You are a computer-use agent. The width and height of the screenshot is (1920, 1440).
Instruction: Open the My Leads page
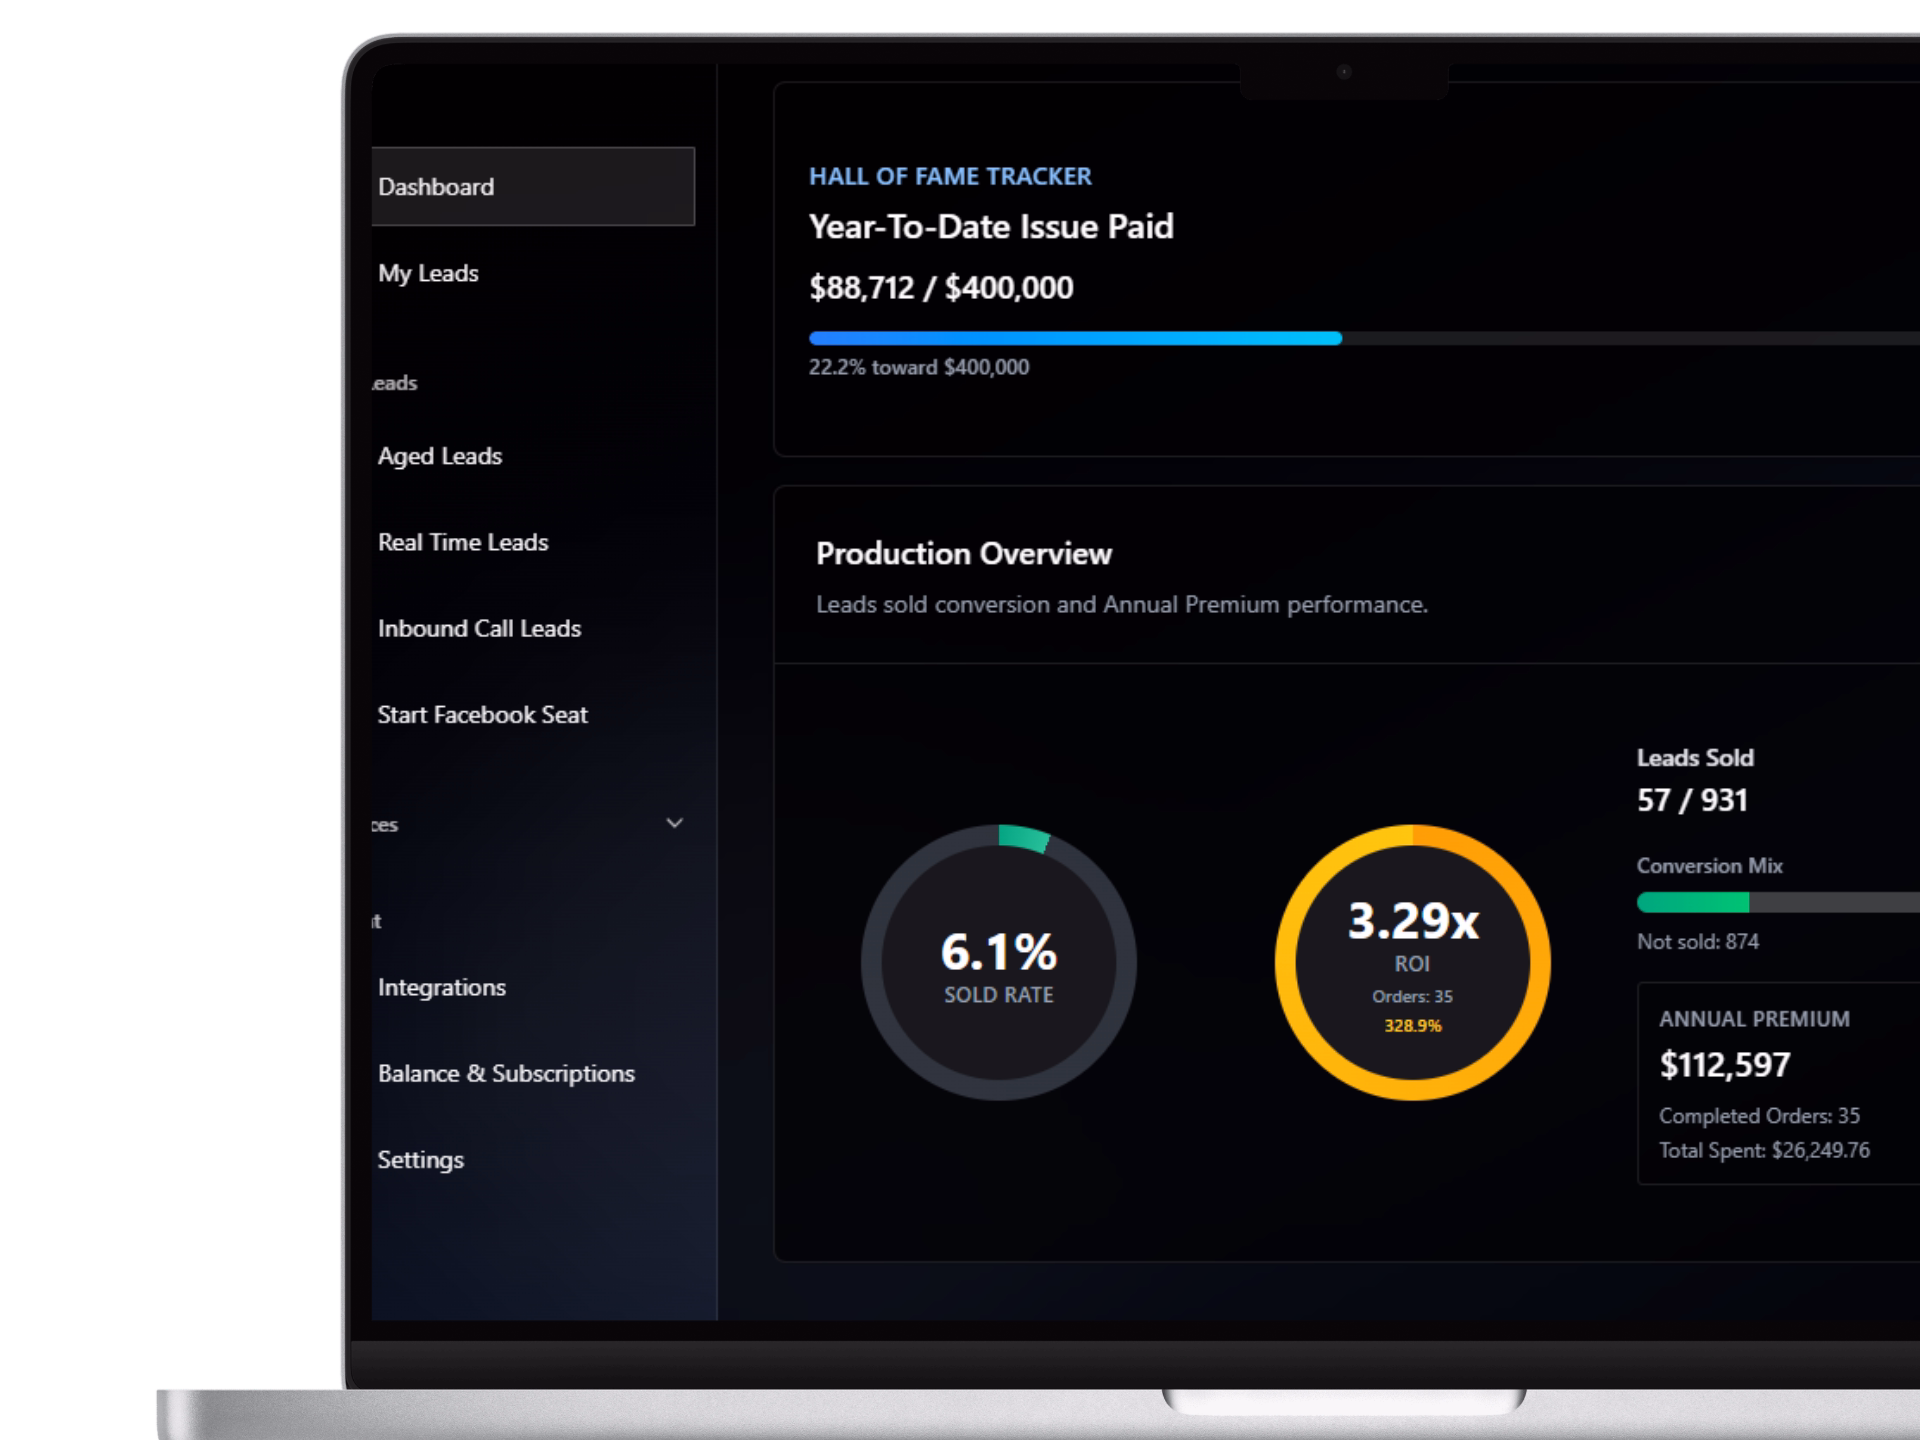tap(428, 273)
